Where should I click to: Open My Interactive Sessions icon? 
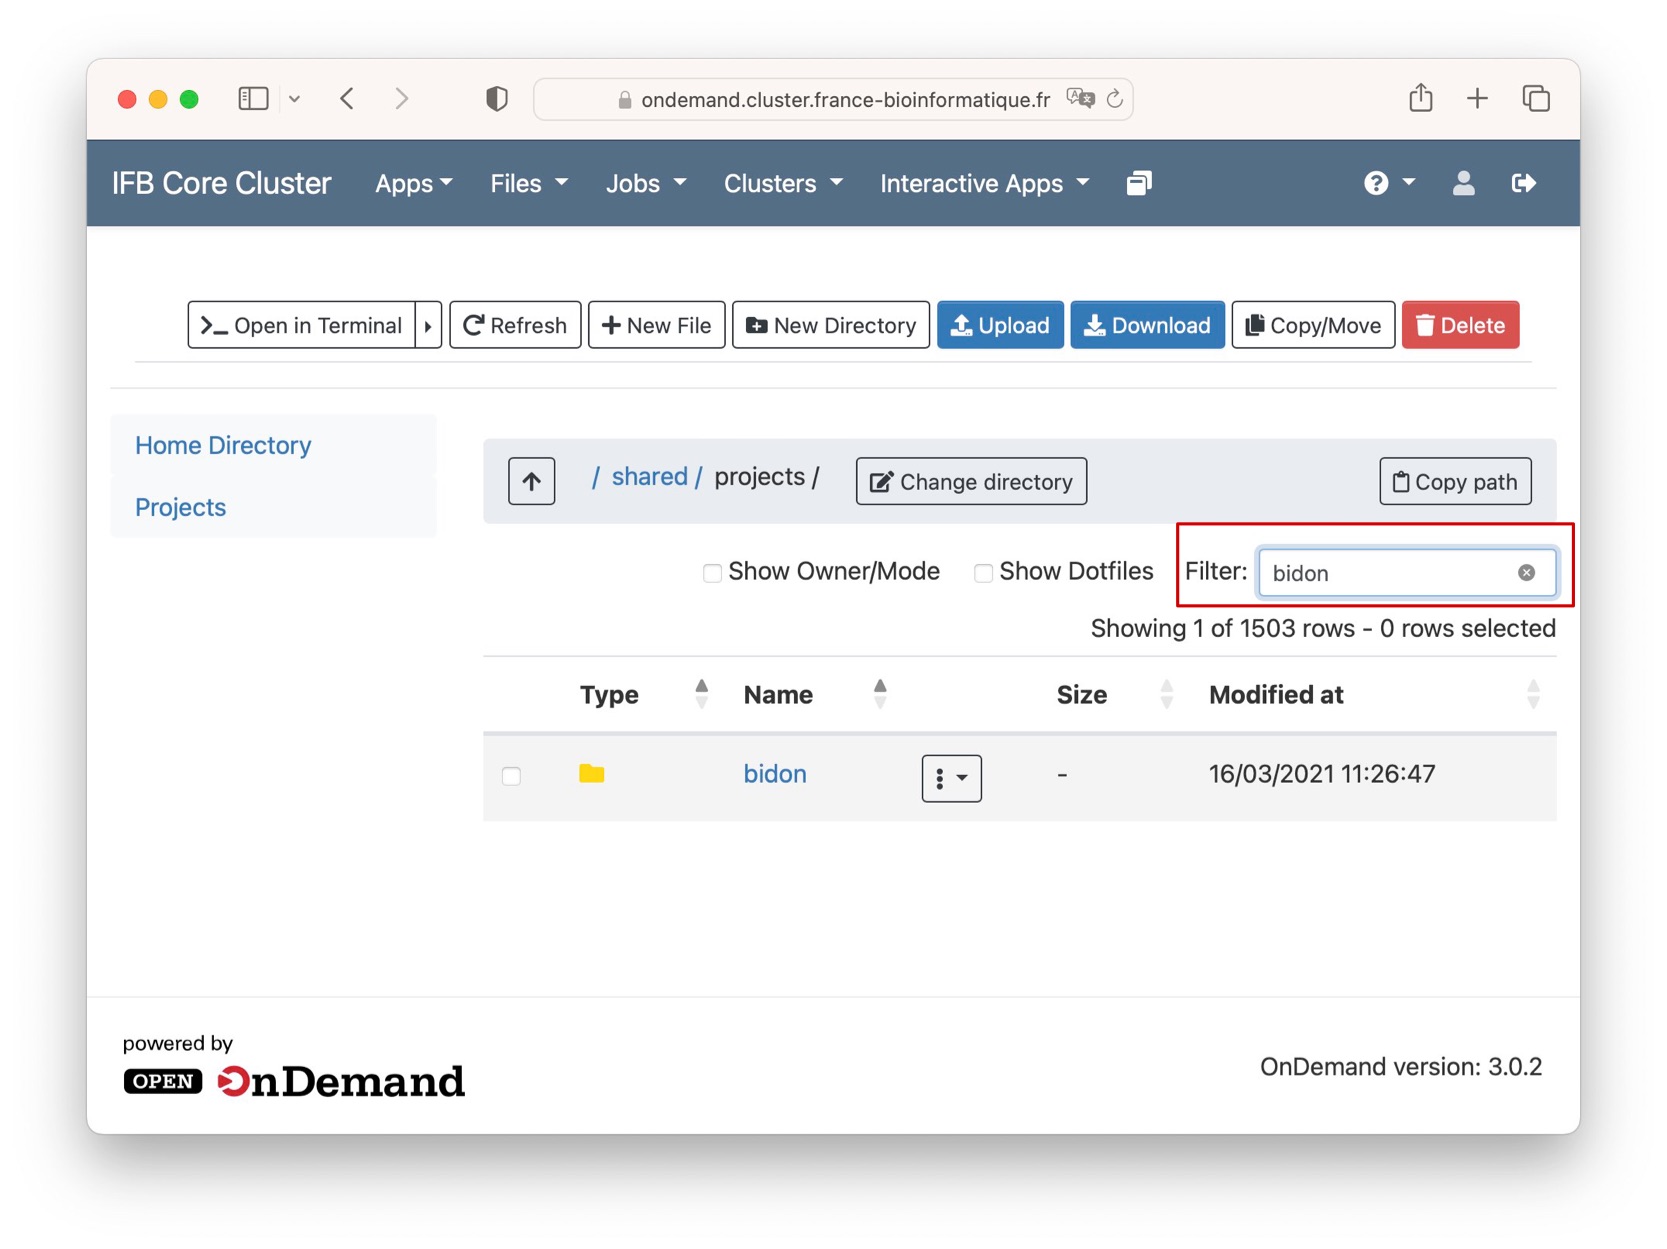click(x=1139, y=183)
